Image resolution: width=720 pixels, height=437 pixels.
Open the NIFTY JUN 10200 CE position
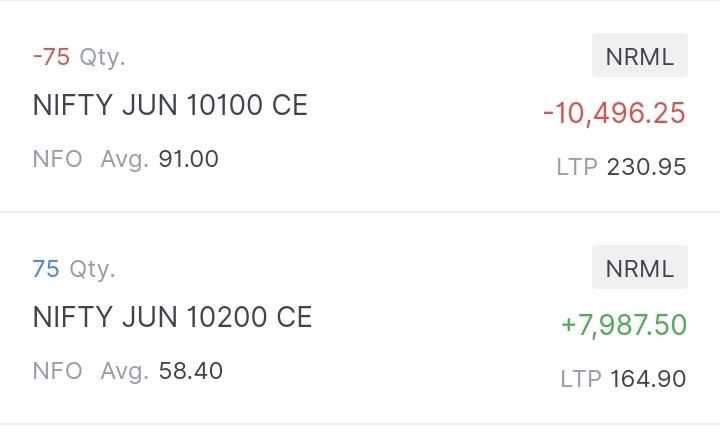tap(172, 317)
